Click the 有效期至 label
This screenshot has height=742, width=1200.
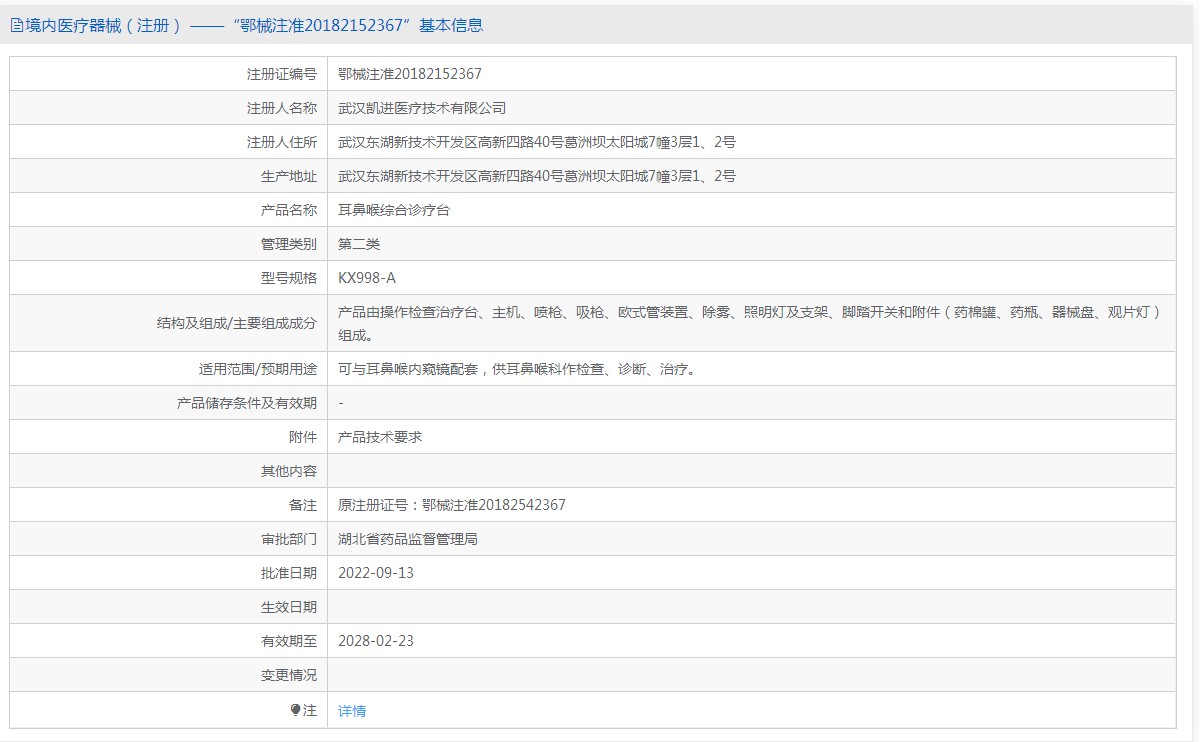(289, 641)
